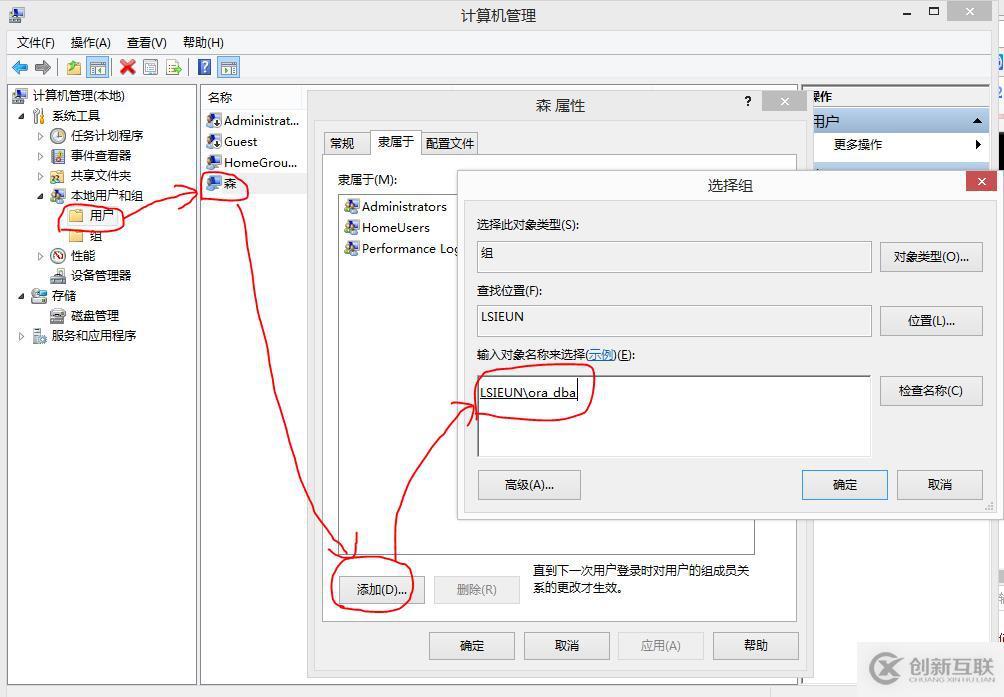Click the Device Manager icon in tree
1004x697 pixels.
coord(58,276)
